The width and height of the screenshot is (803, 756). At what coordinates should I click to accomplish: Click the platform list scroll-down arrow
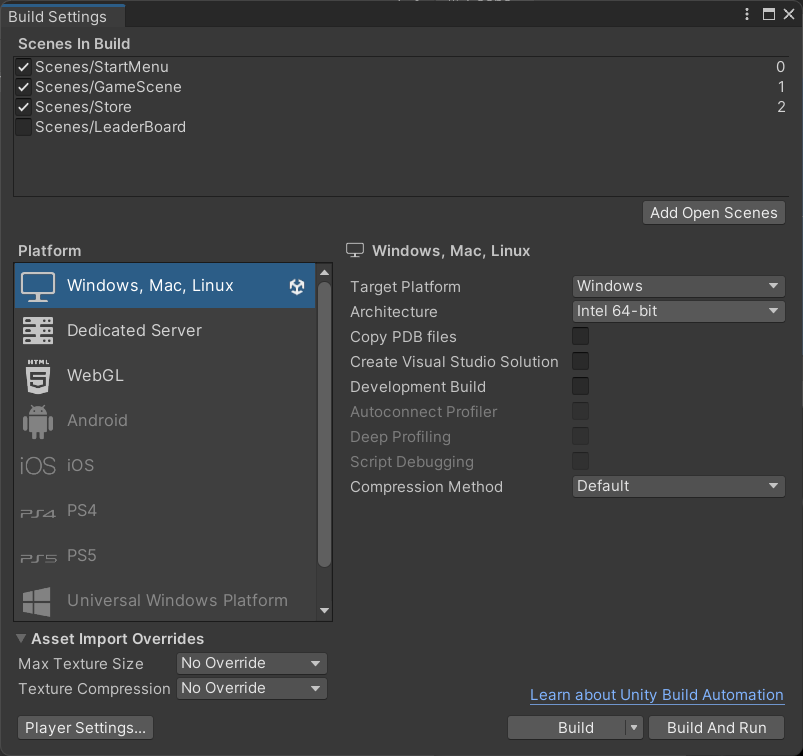324,611
